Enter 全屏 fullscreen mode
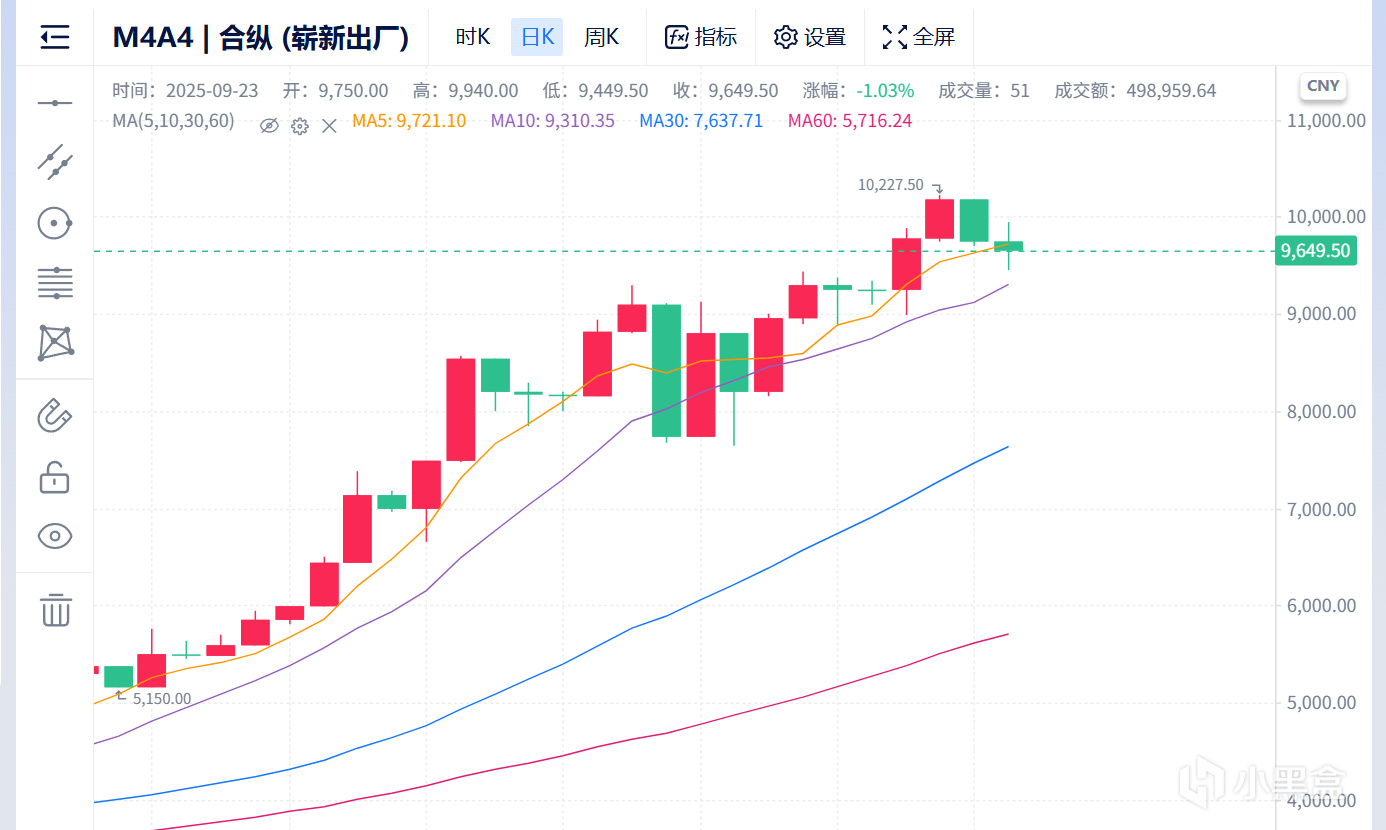Image resolution: width=1386 pixels, height=830 pixels. click(918, 38)
